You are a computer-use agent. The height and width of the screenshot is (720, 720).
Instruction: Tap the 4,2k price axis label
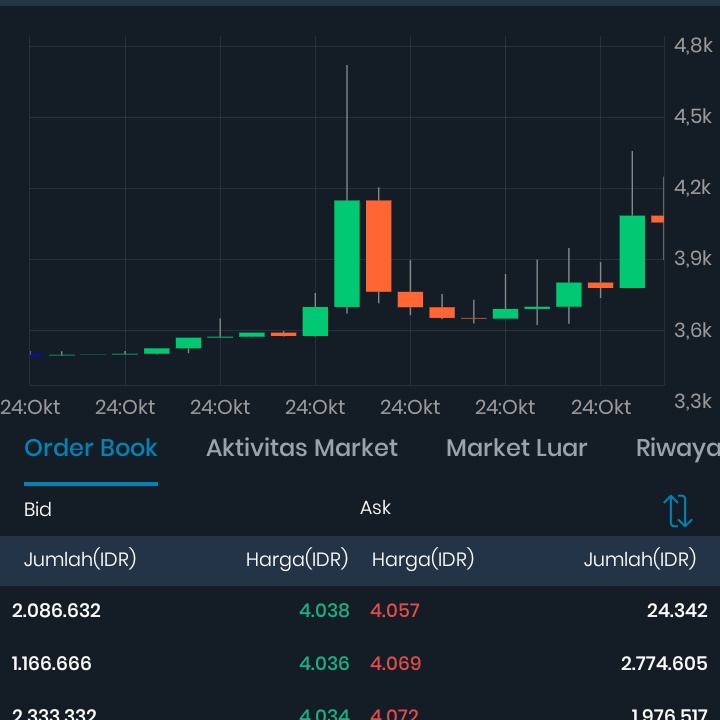pyautogui.click(x=692, y=187)
